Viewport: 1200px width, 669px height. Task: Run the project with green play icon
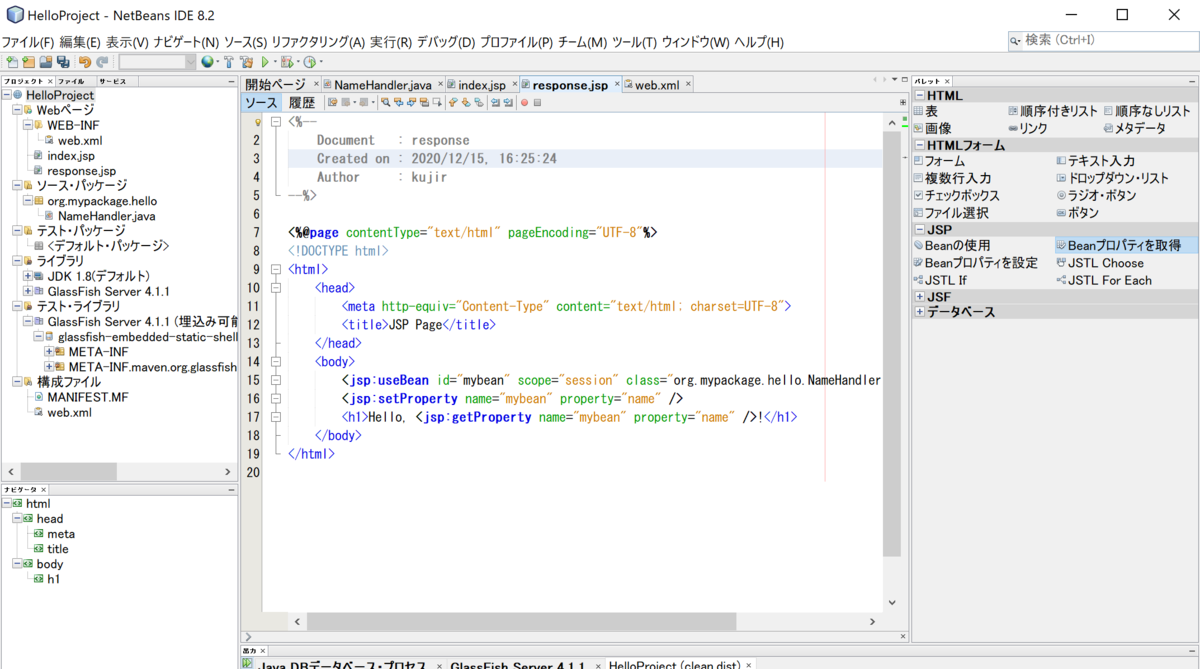coord(265,62)
